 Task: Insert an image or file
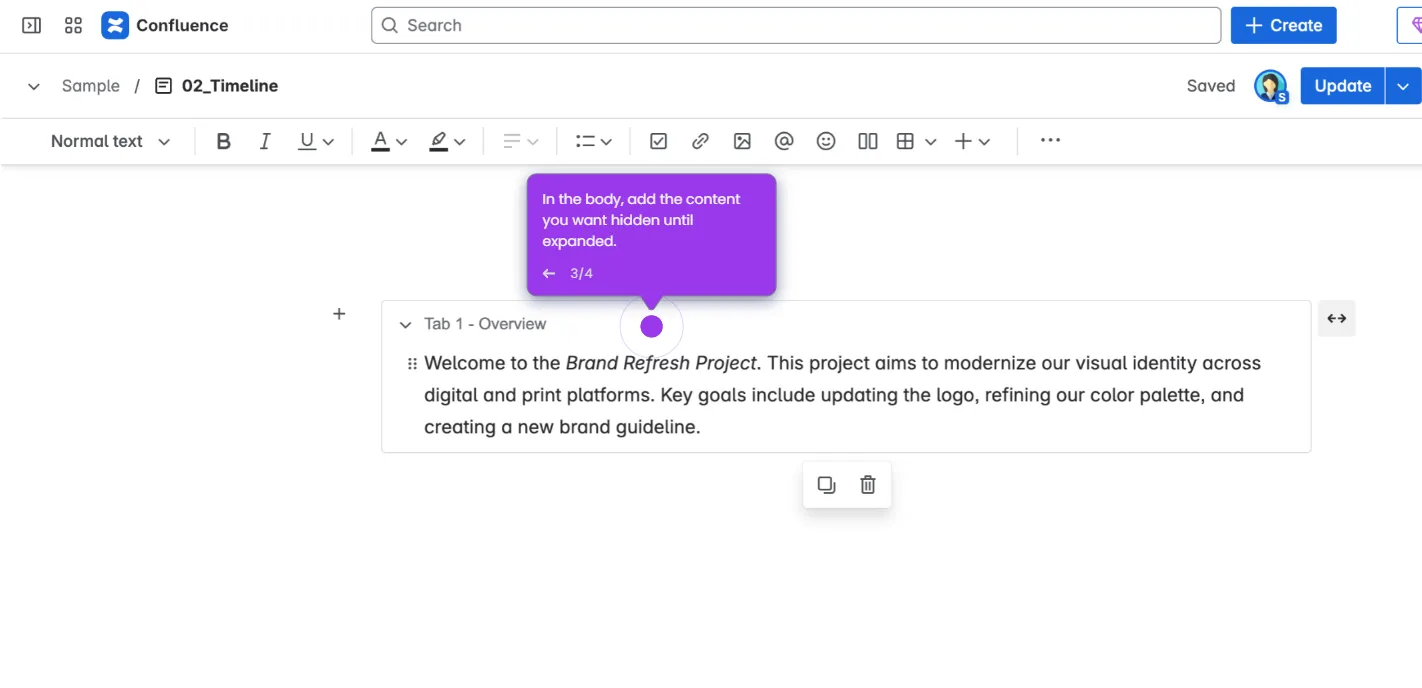click(742, 141)
